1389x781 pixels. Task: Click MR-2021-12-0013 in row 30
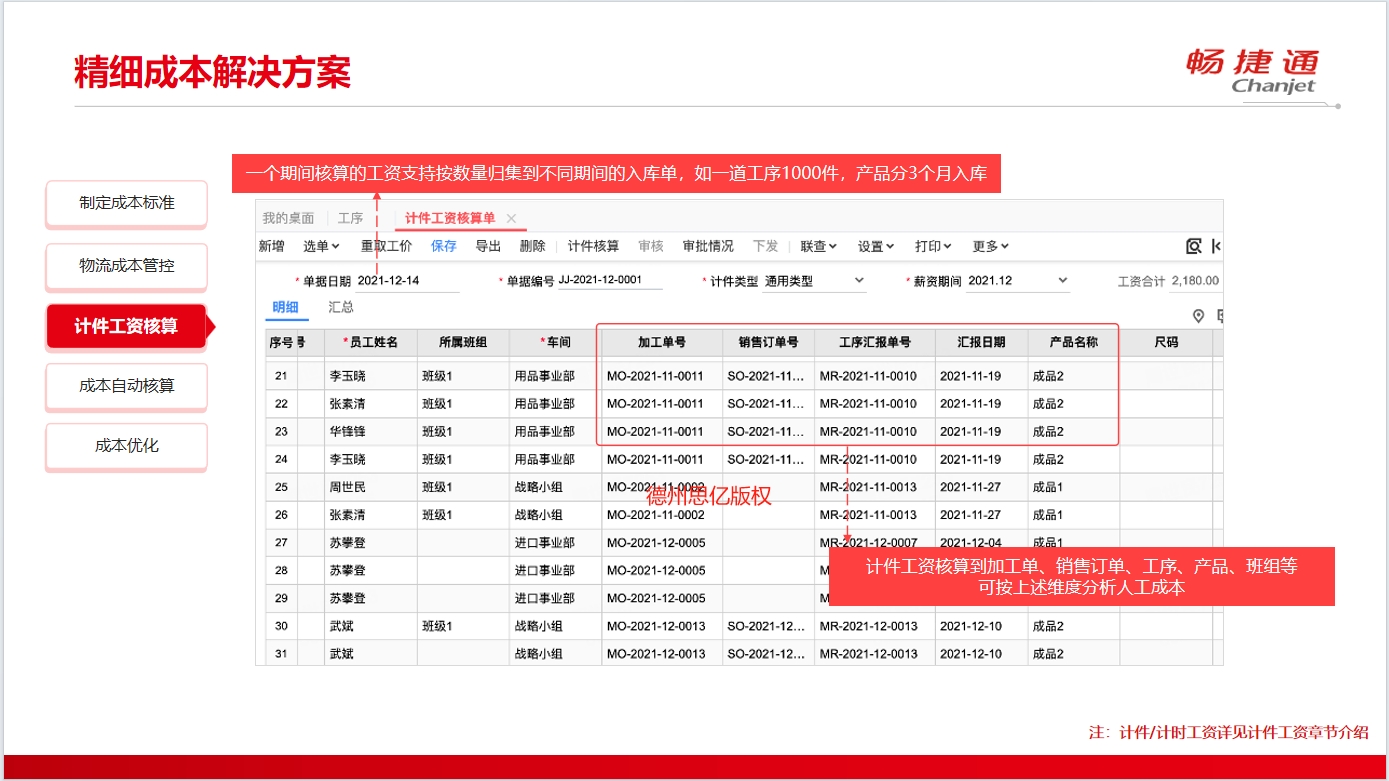(x=868, y=626)
